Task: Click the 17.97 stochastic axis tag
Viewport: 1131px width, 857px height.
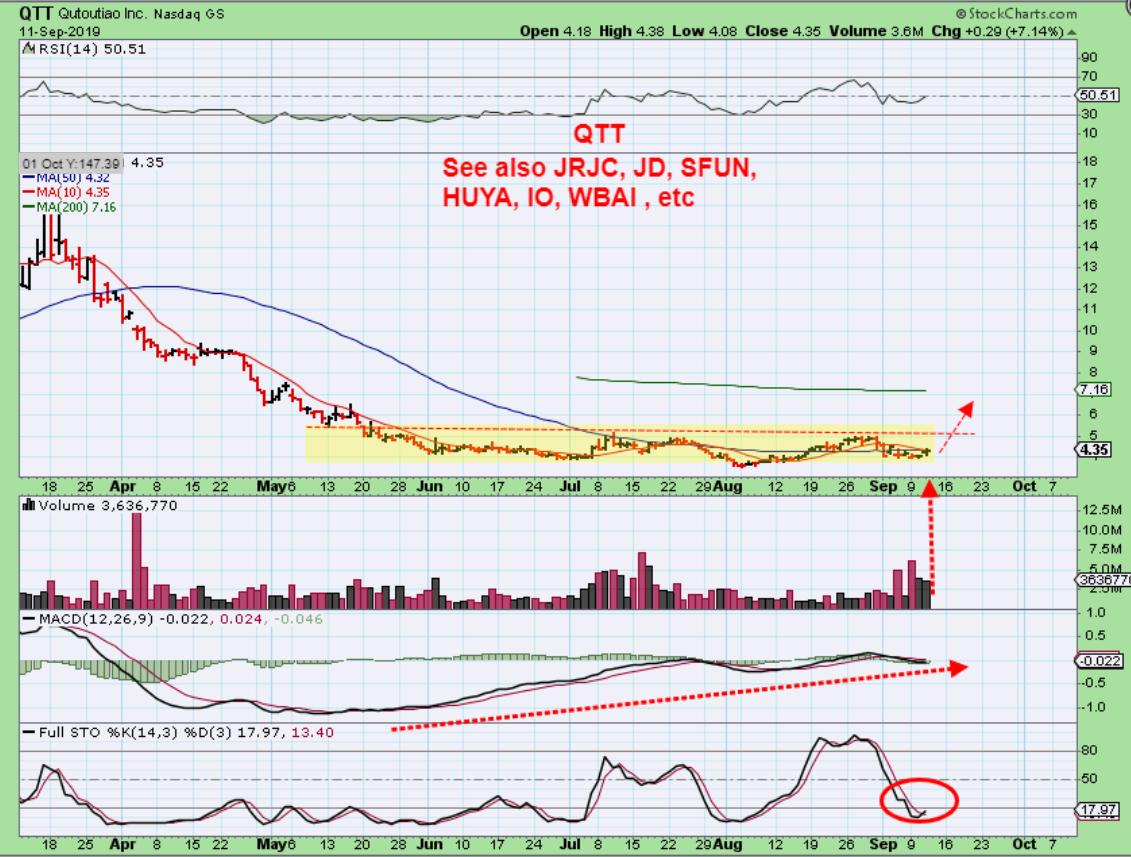Action: point(1098,810)
